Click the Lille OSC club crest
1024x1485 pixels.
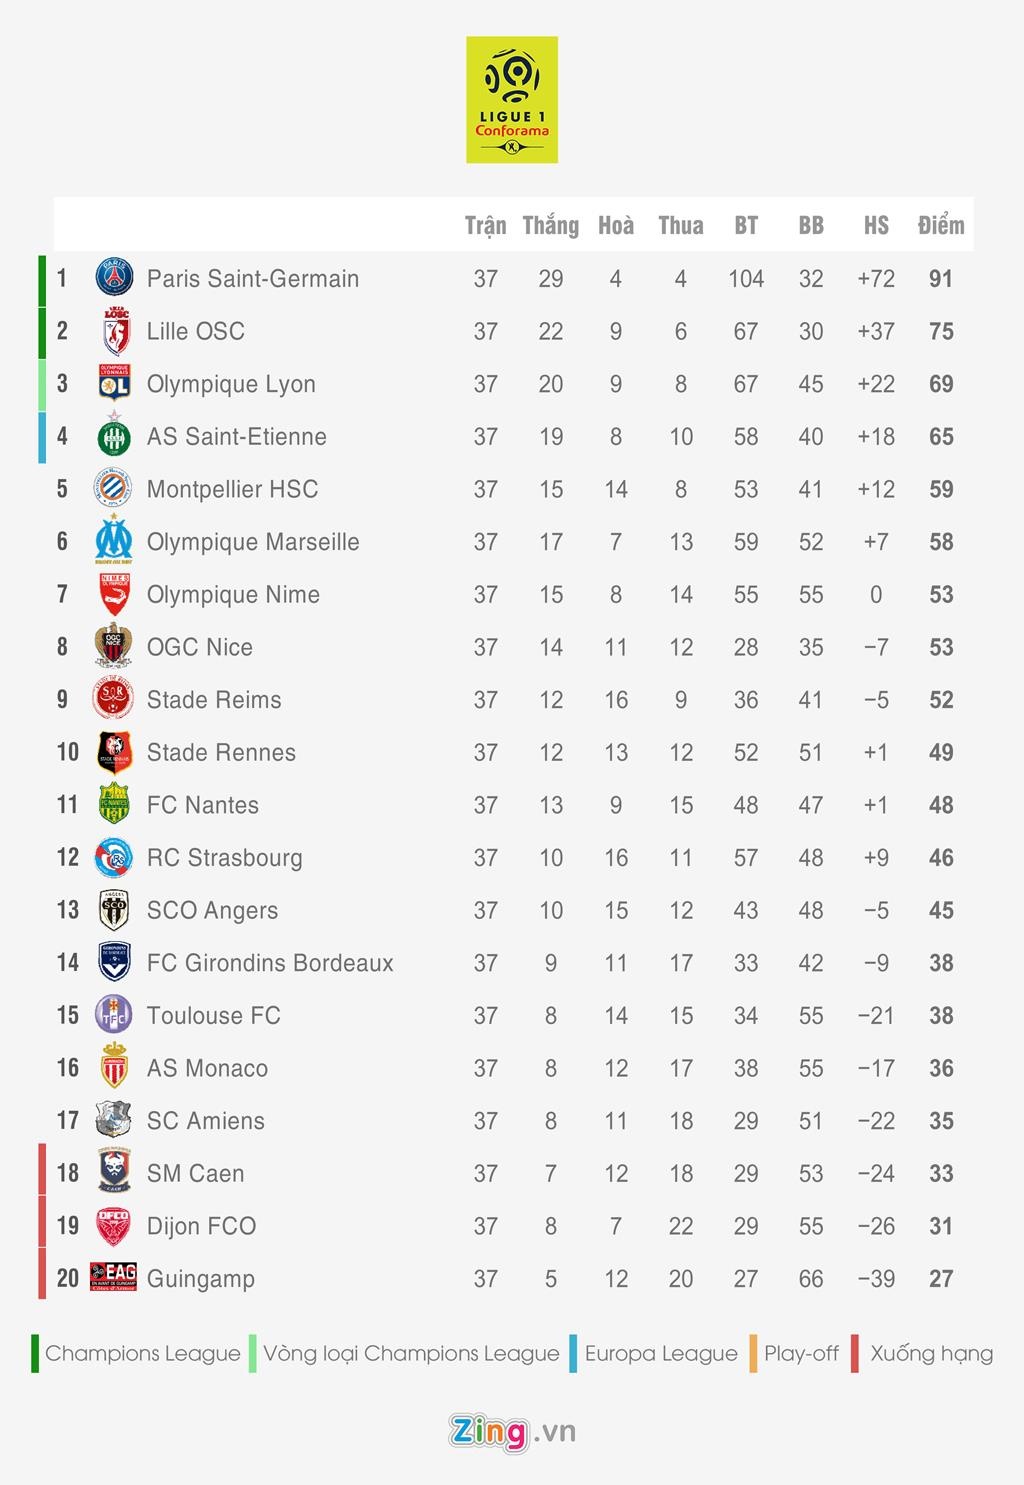(x=116, y=331)
